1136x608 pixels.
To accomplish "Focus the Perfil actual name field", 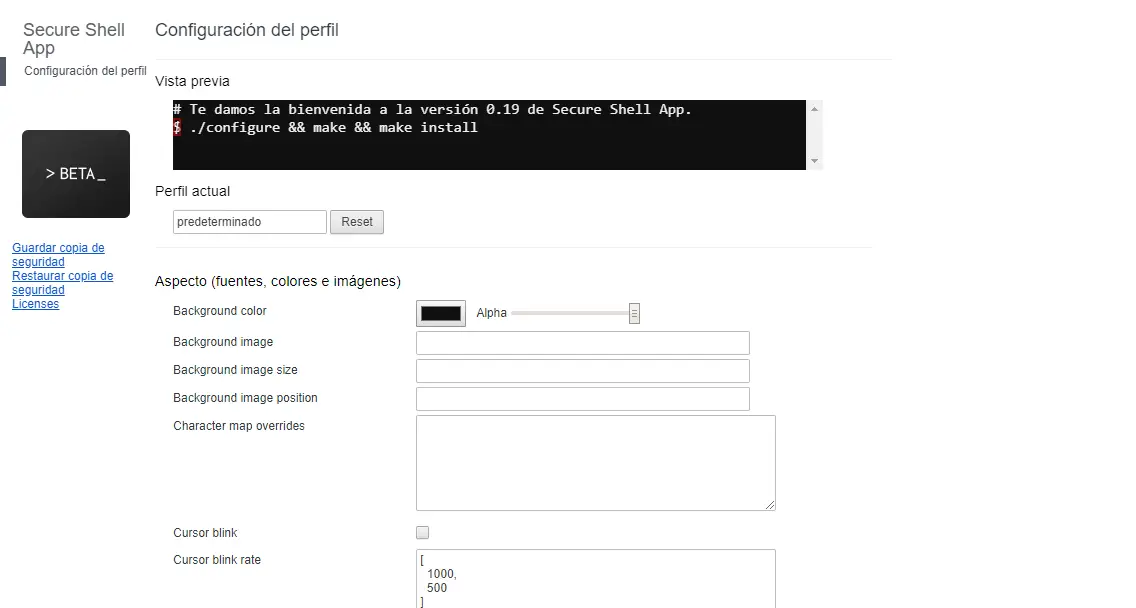I will click(250, 222).
